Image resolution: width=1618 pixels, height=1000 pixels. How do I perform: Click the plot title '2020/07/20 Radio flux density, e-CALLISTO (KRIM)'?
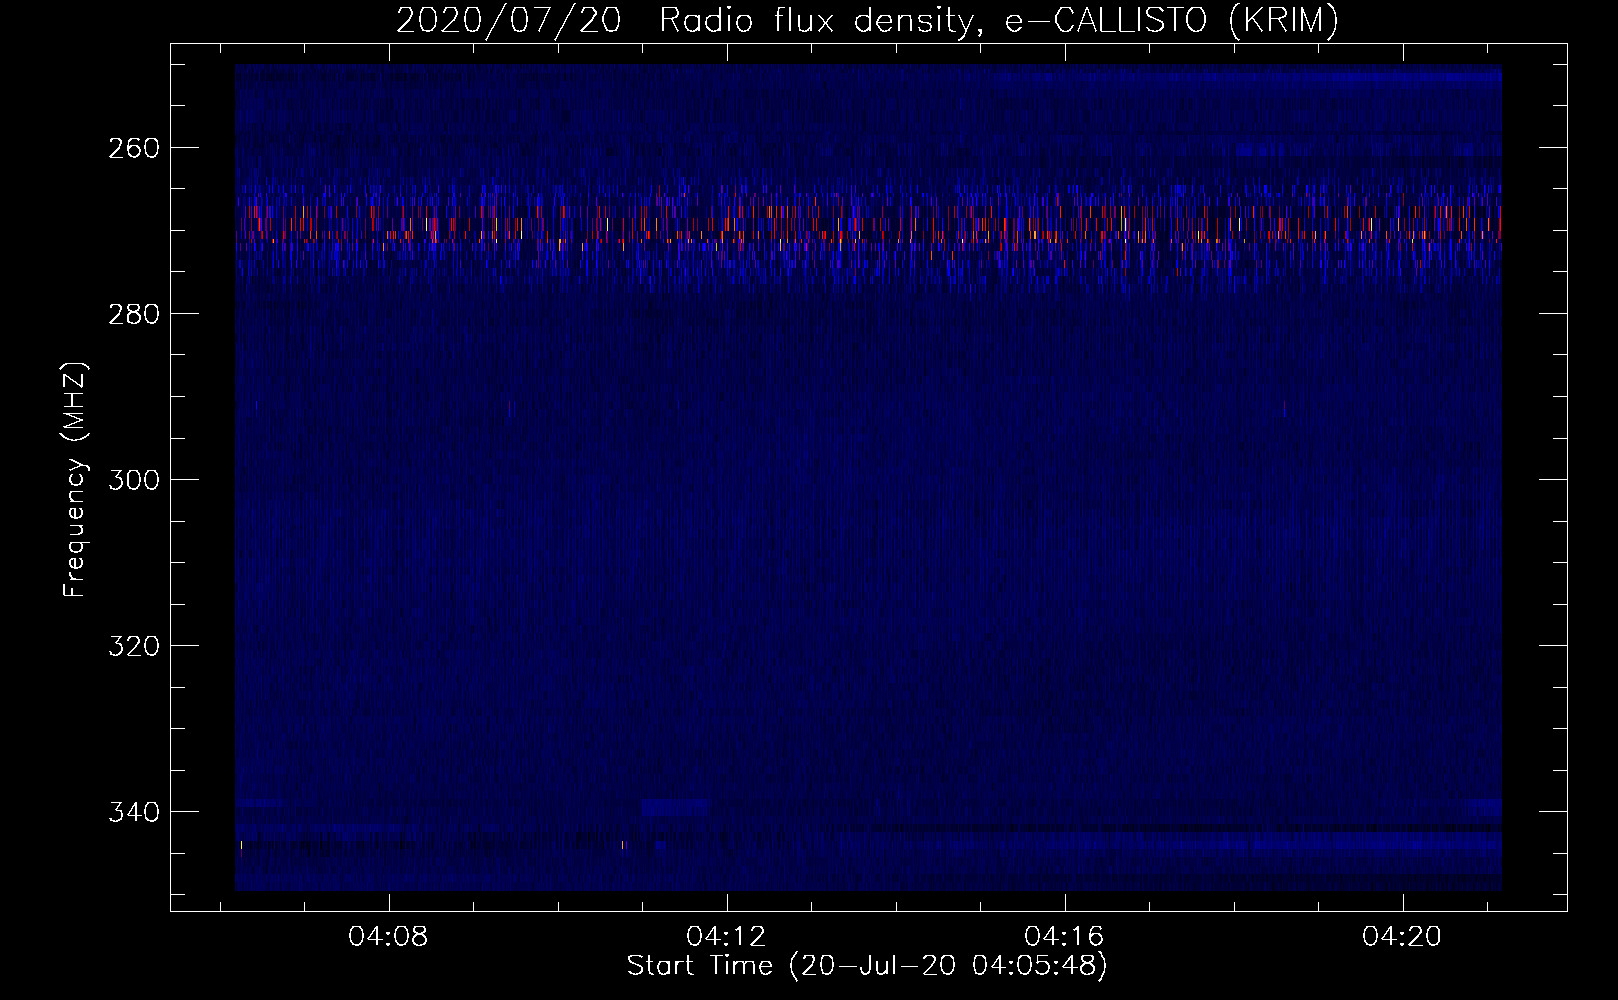click(x=867, y=21)
